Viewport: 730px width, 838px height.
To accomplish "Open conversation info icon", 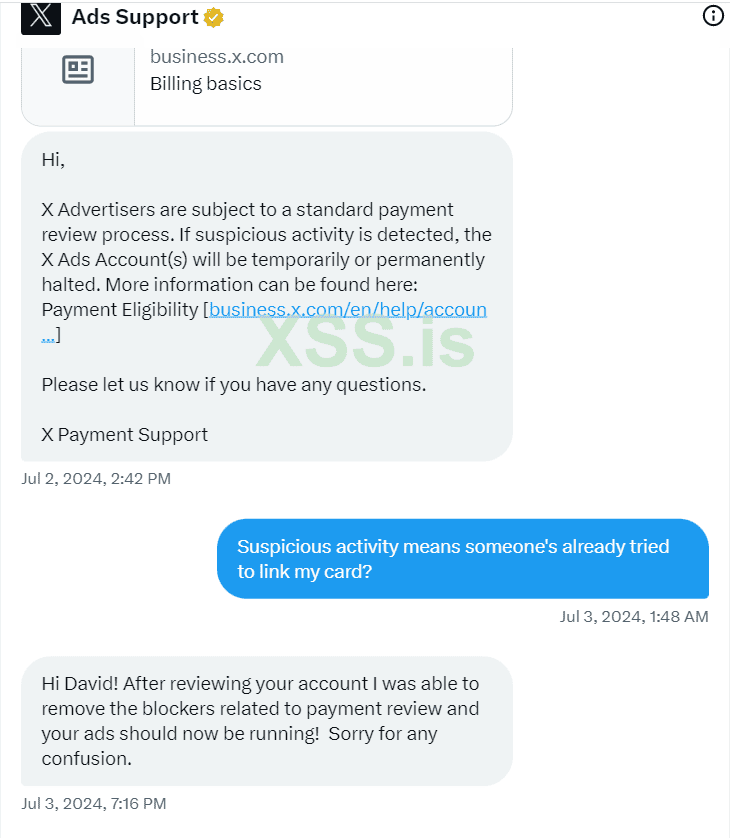I will click(713, 15).
